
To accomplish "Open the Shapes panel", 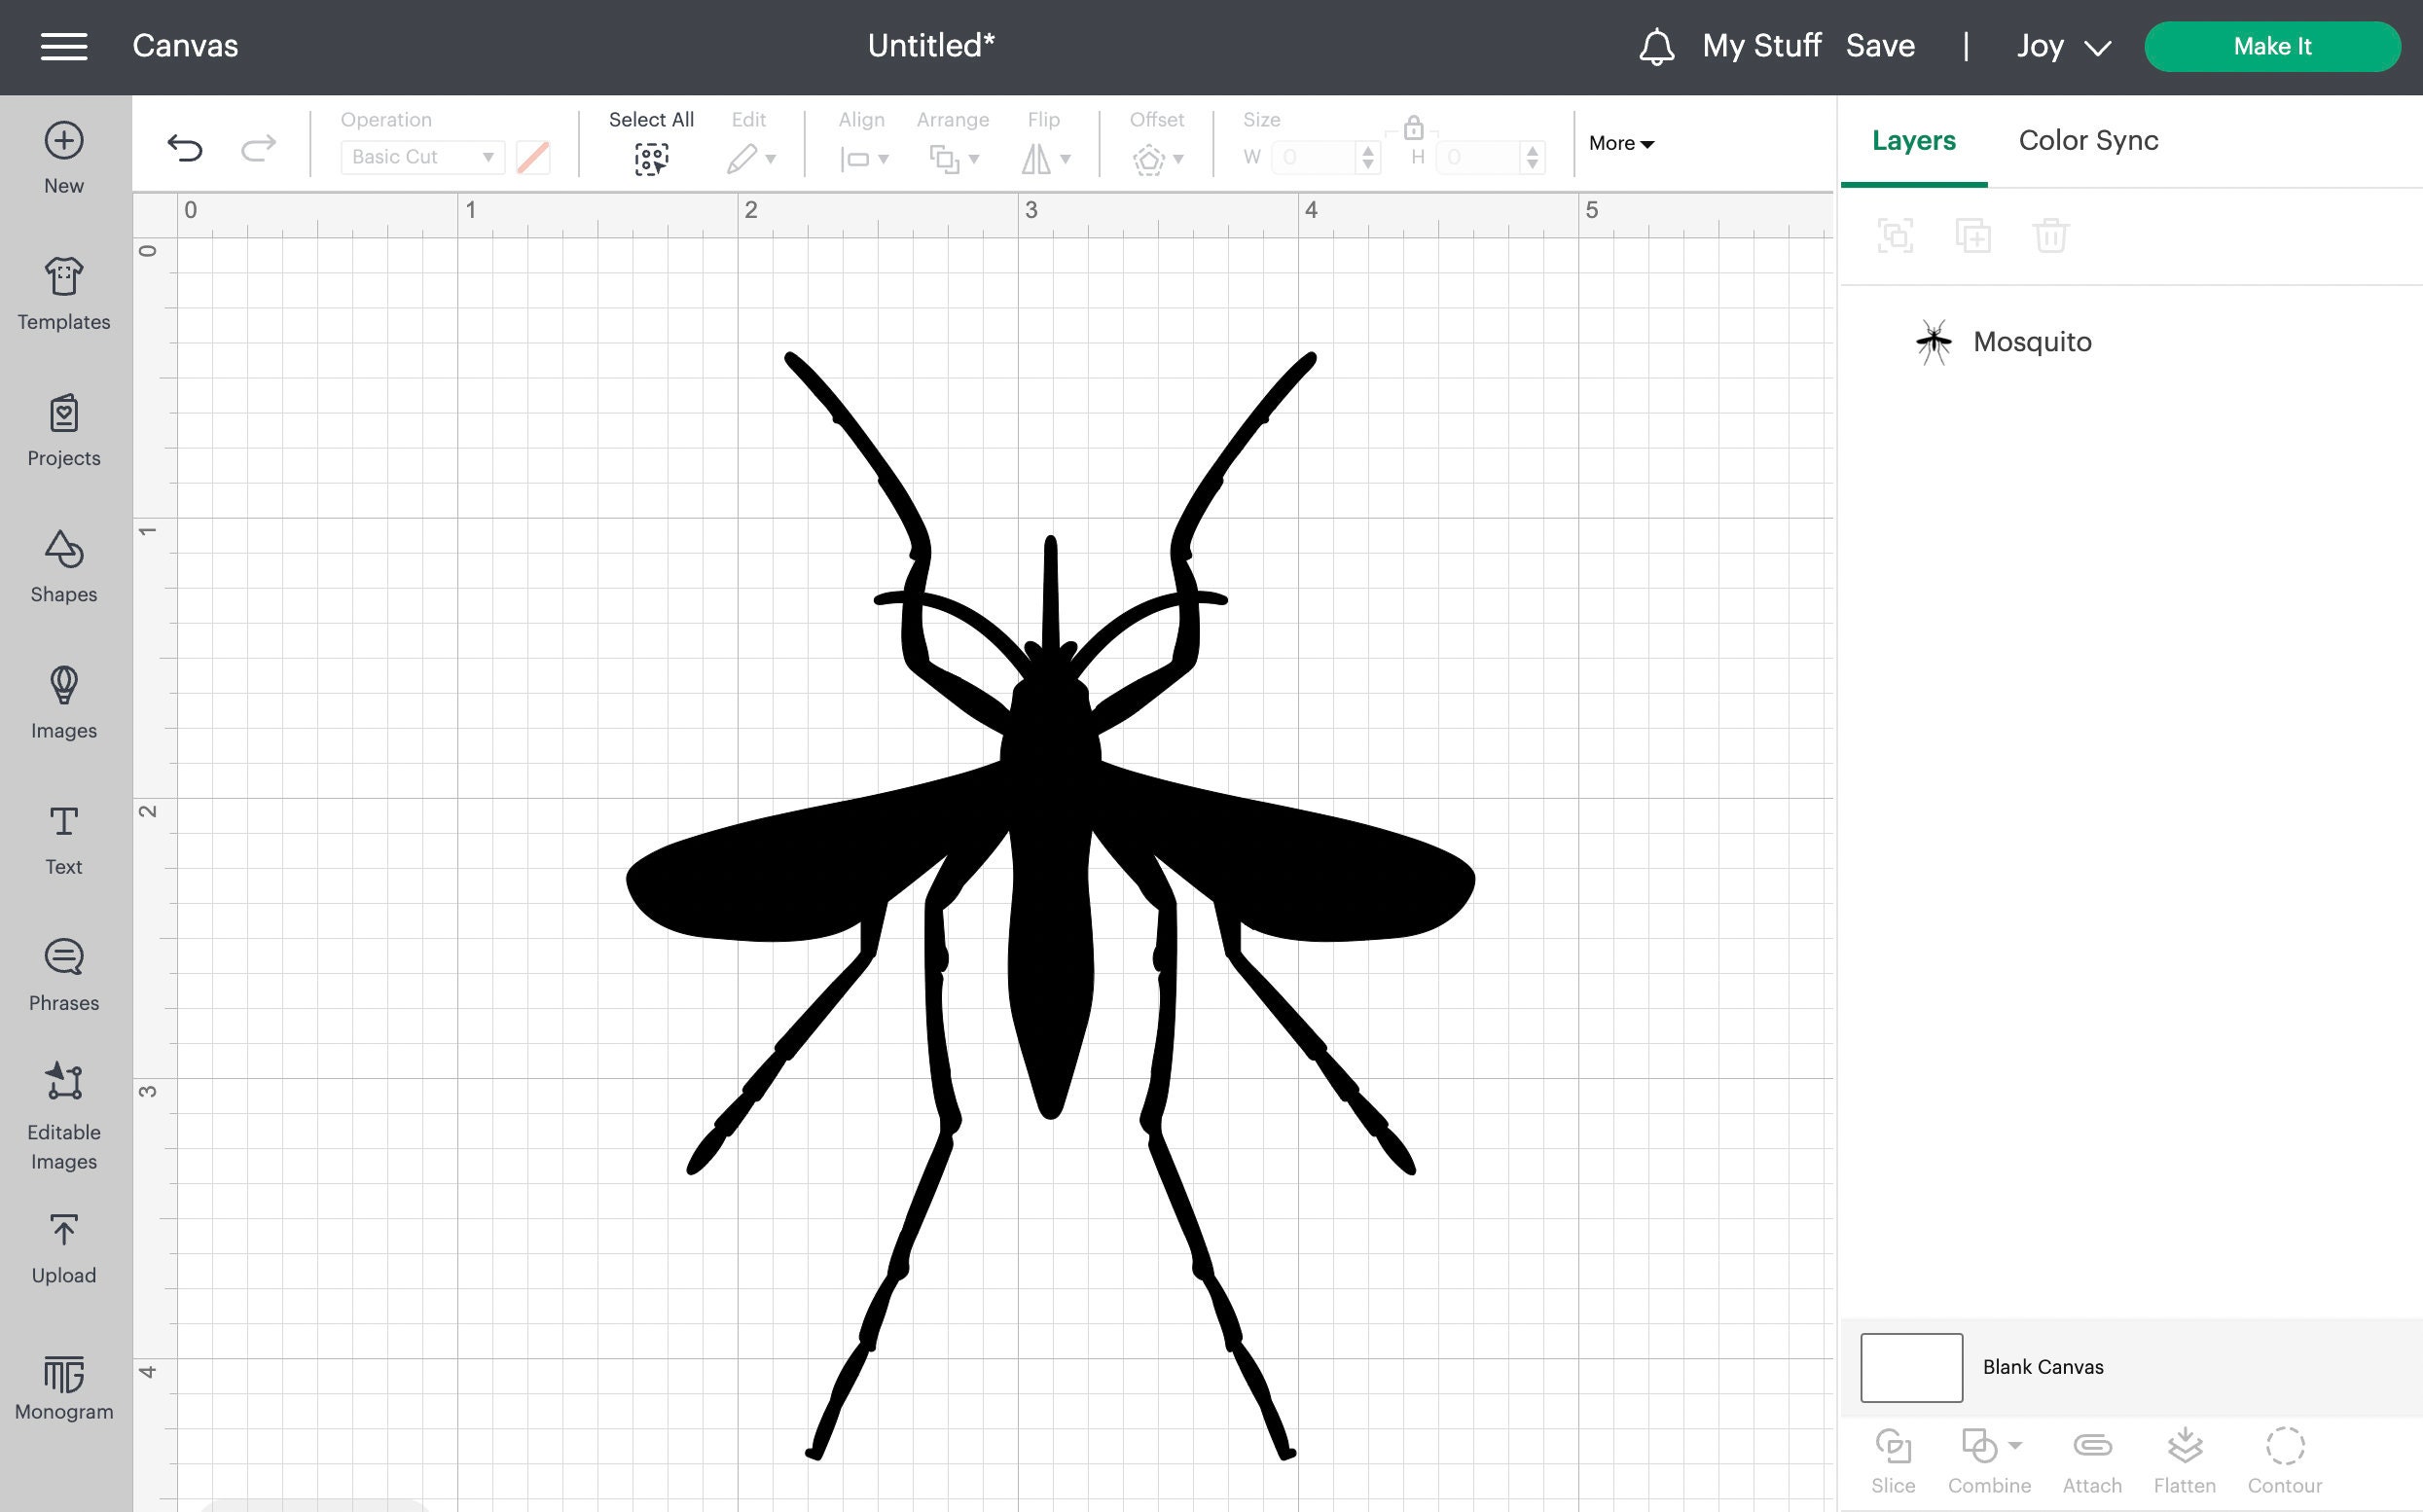I will click(x=63, y=567).
